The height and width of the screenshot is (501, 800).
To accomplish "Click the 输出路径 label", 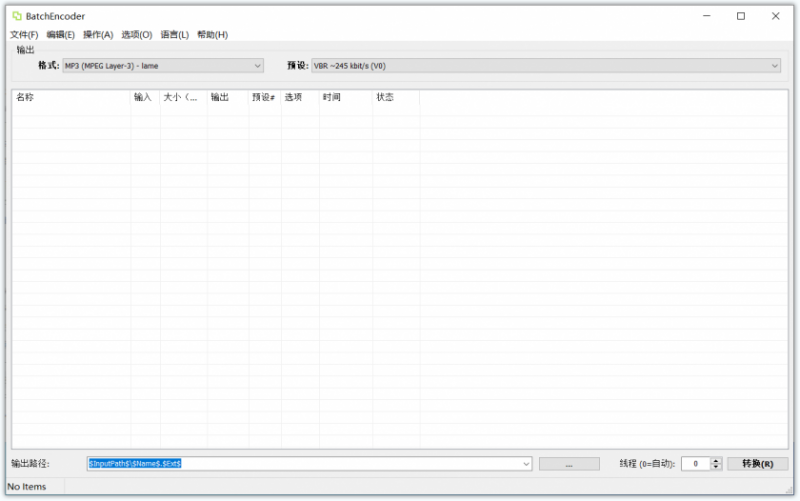I will point(30,464).
